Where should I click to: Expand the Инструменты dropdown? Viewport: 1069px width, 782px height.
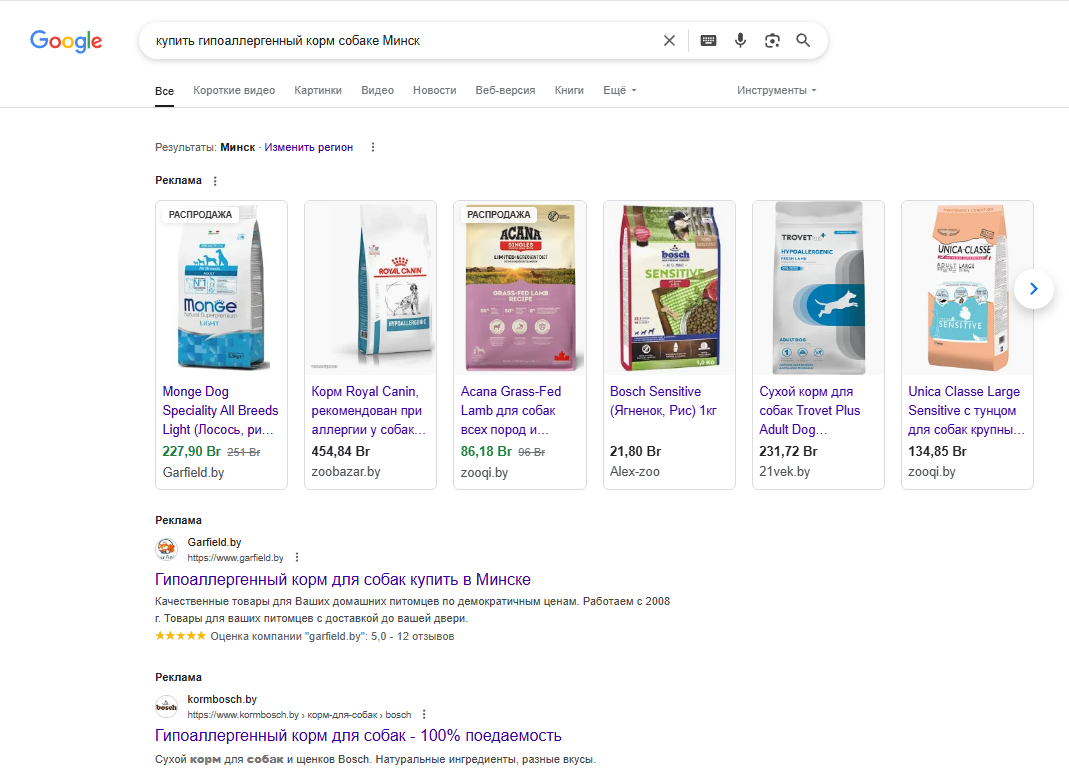pyautogui.click(x=777, y=90)
